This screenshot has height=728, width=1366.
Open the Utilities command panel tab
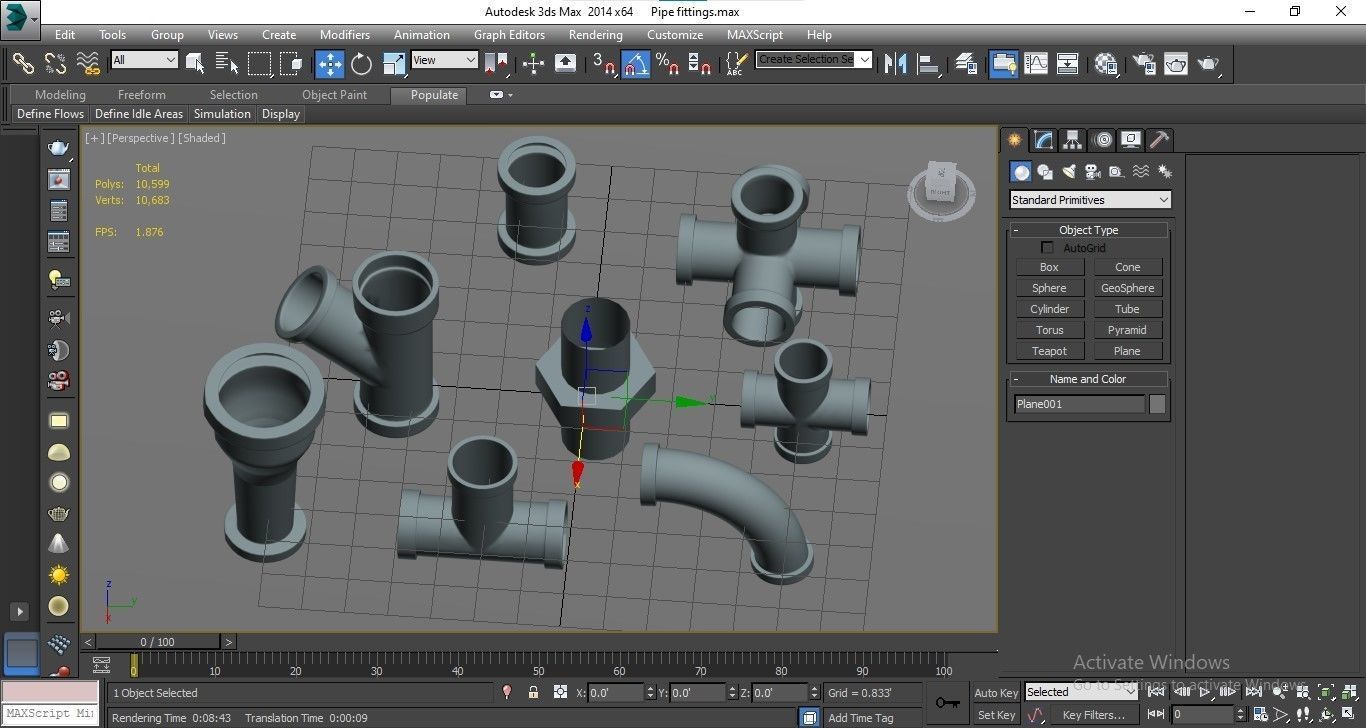[x=1159, y=140]
